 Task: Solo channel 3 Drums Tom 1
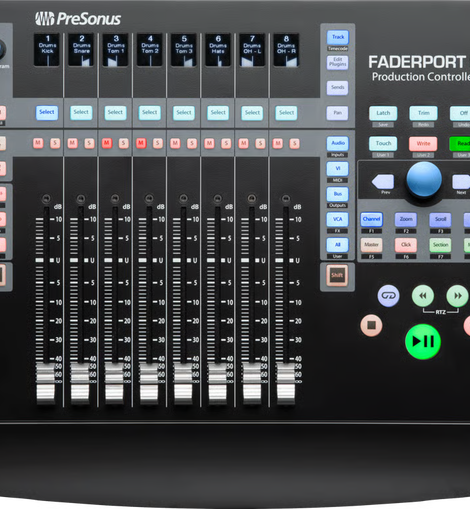123,143
